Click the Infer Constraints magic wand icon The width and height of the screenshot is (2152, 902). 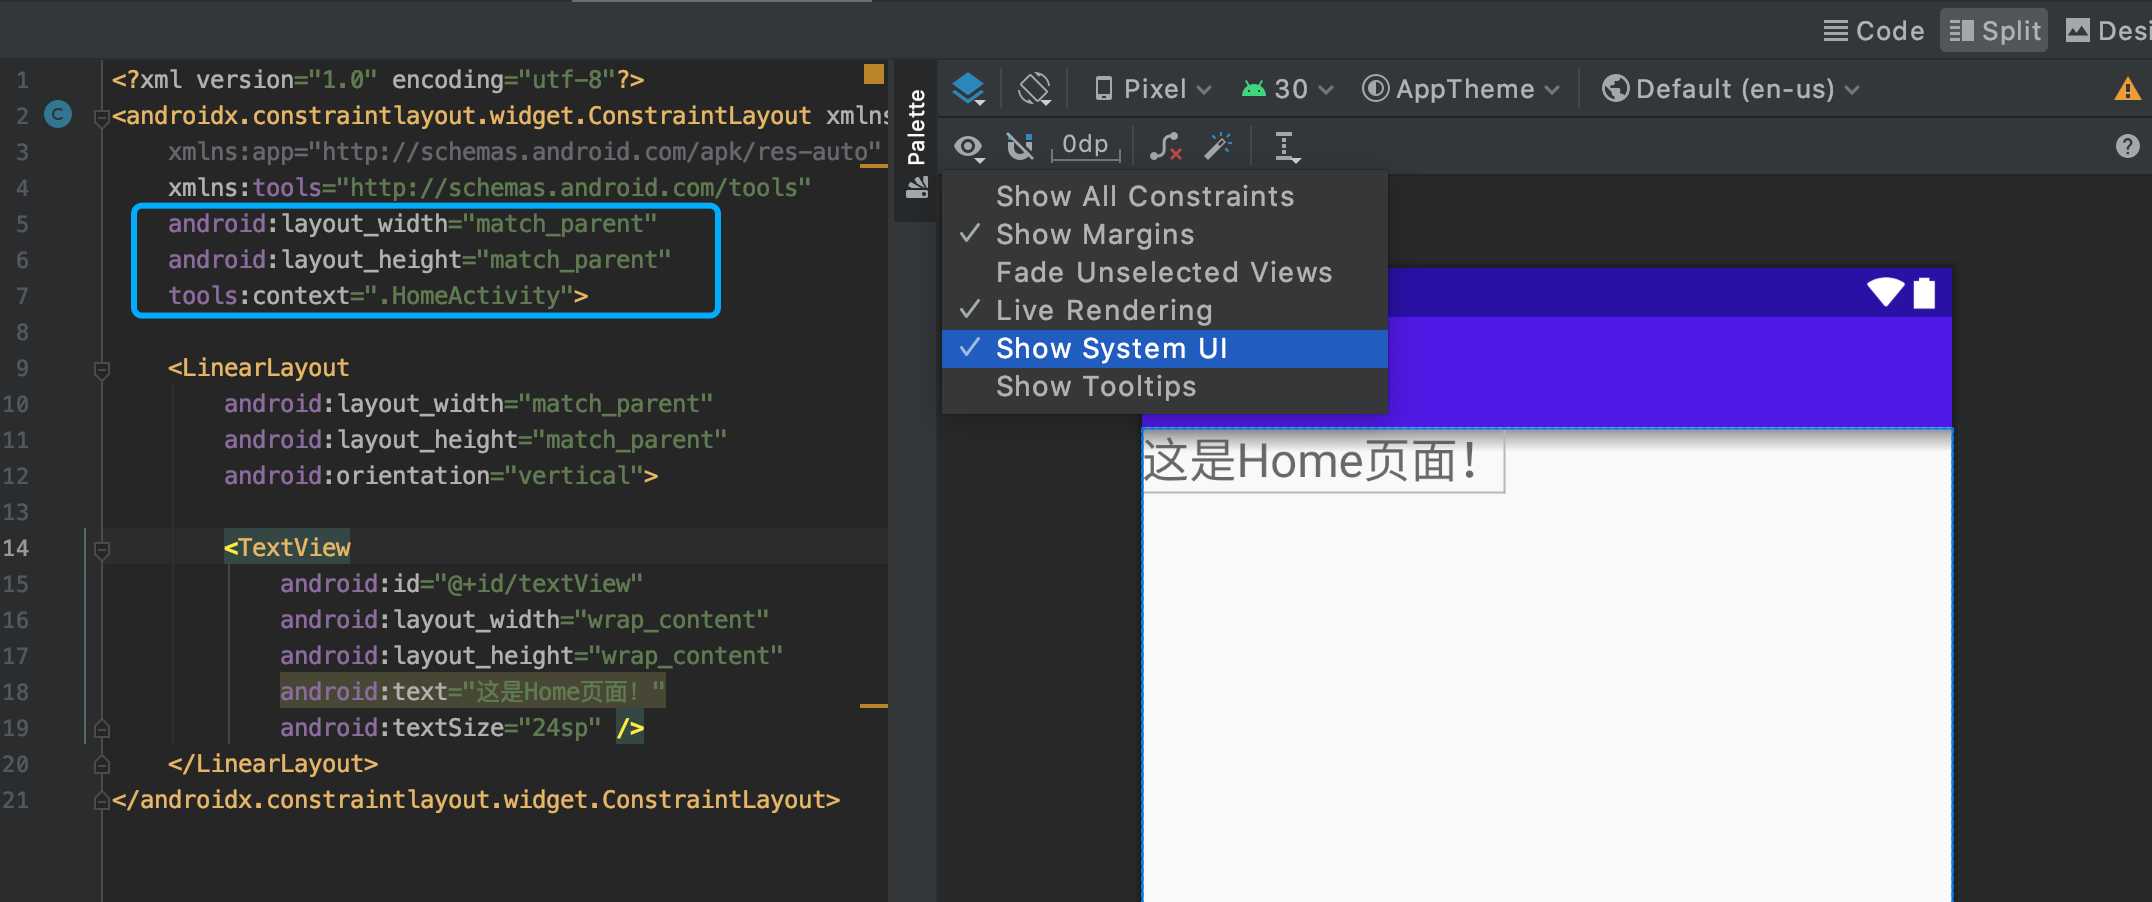coord(1218,146)
